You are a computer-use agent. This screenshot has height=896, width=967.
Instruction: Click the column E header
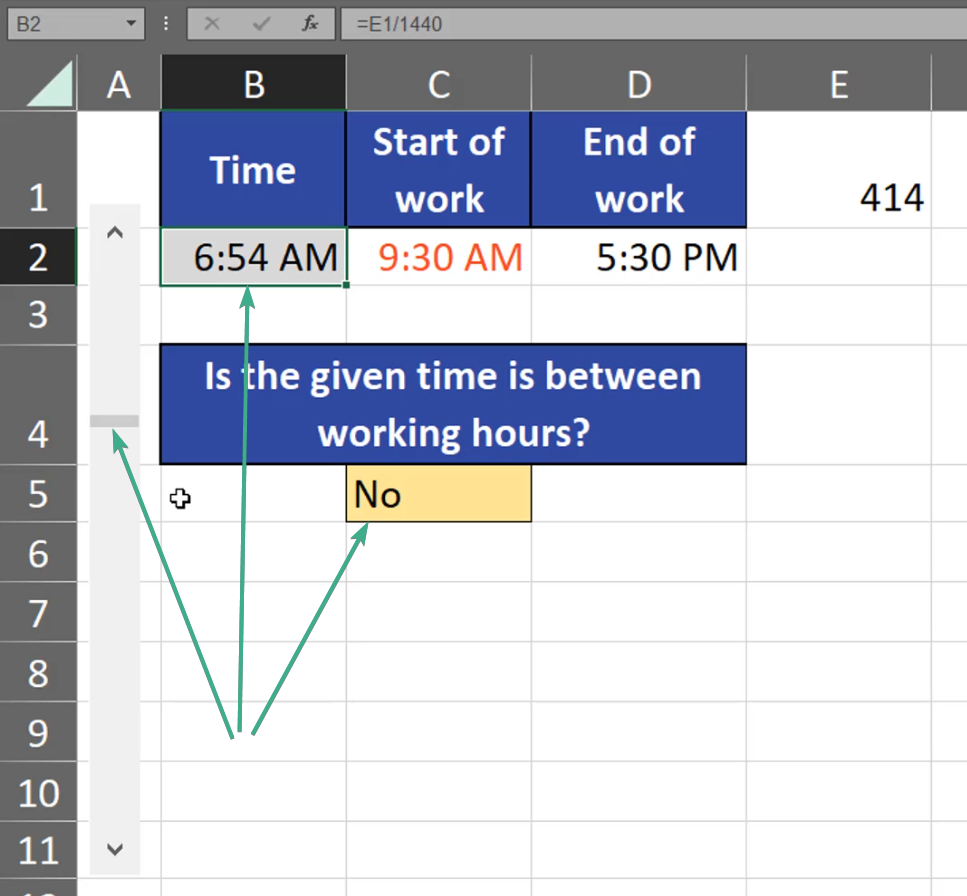[838, 84]
